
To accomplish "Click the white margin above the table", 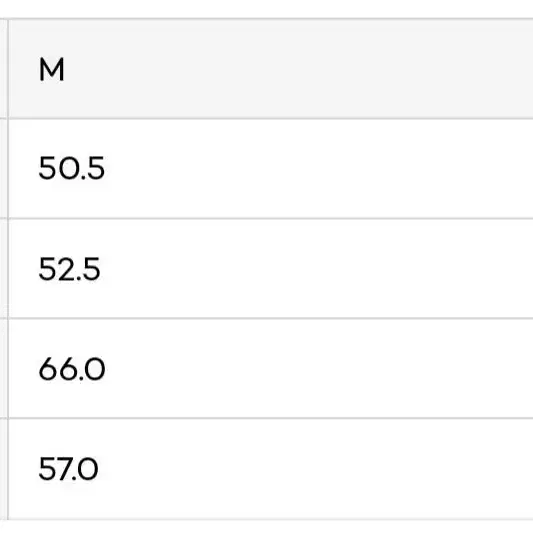I will point(266,9).
